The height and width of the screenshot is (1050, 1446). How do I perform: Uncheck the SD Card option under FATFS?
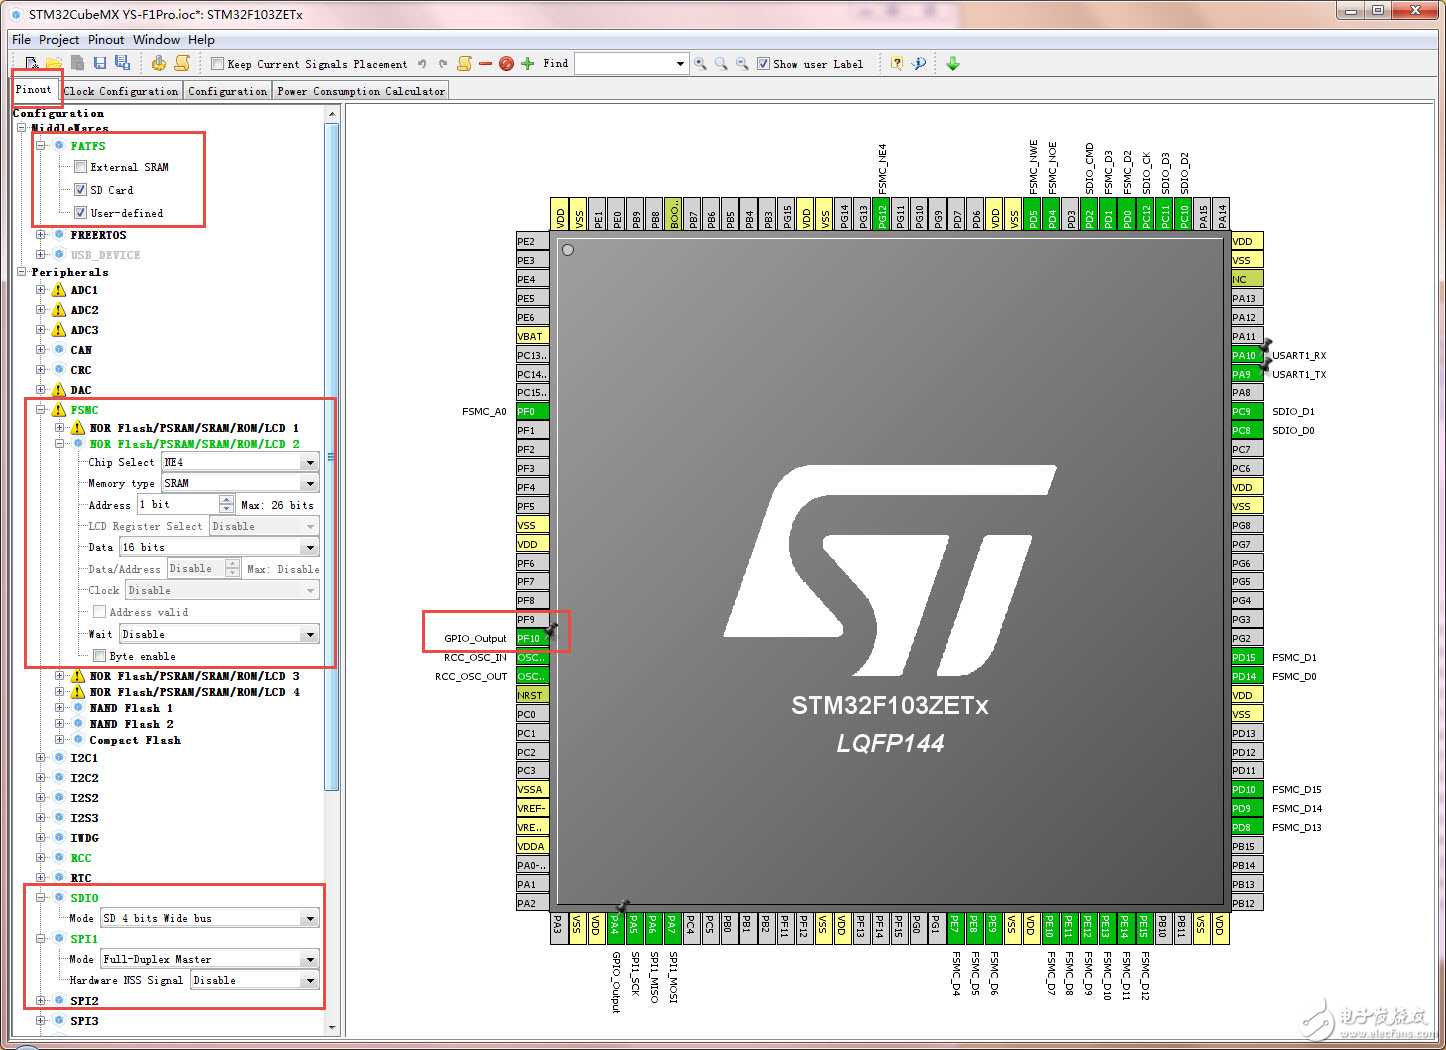[81, 190]
